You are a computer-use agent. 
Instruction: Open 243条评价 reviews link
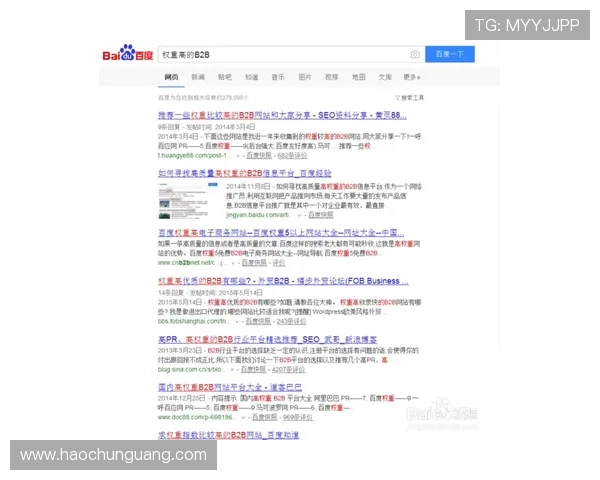(x=291, y=321)
